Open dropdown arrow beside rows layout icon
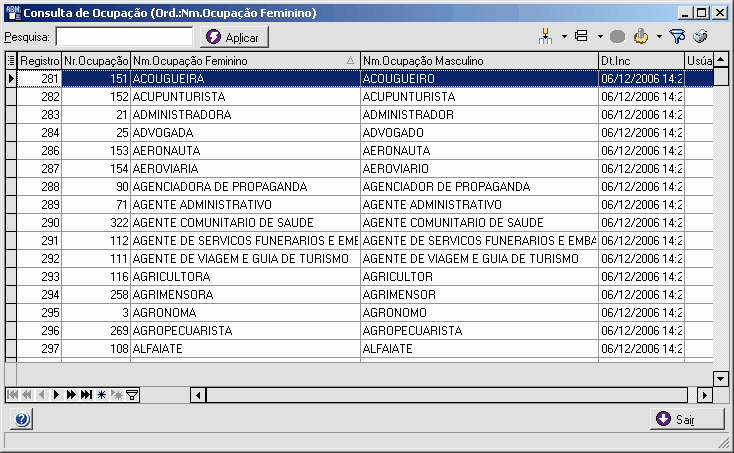This screenshot has width=734, height=453. click(x=600, y=37)
